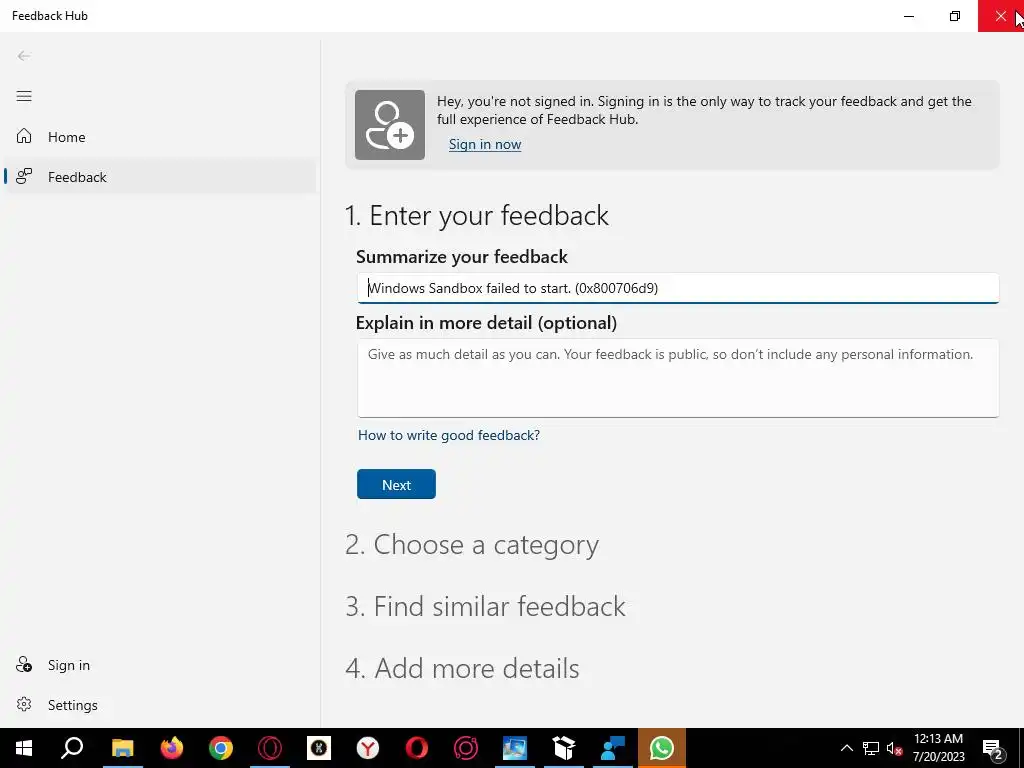Expand the Add more details step
This screenshot has width=1024, height=768.
462,668
